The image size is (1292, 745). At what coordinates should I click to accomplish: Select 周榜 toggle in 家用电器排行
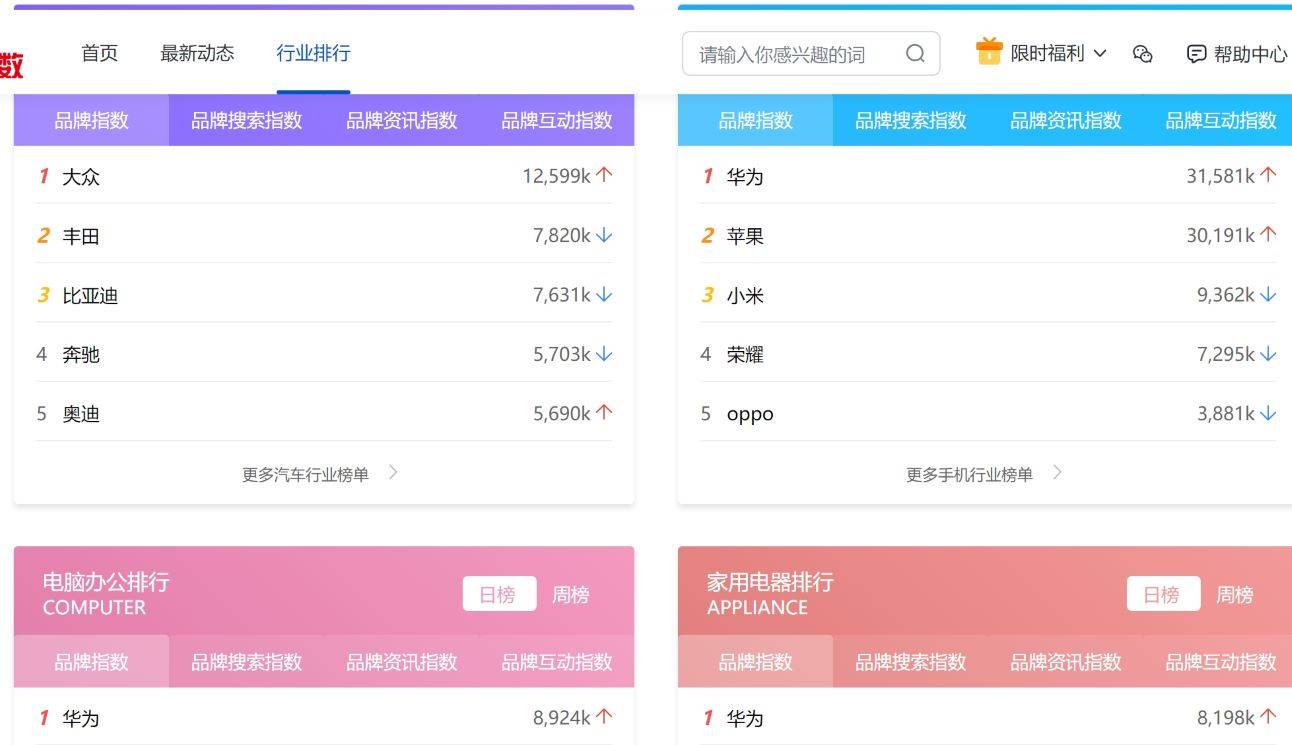pyautogui.click(x=1234, y=595)
